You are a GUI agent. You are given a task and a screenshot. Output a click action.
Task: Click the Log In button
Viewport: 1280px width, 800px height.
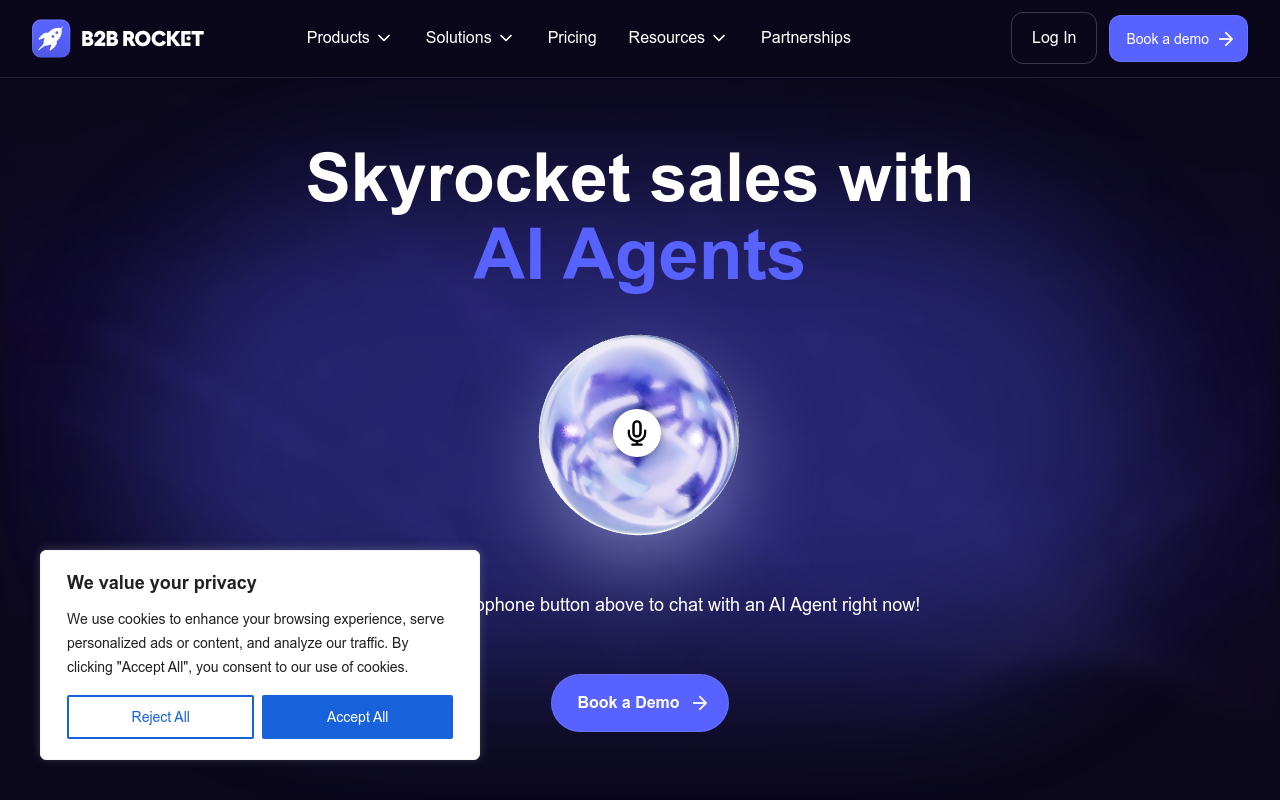(1054, 38)
